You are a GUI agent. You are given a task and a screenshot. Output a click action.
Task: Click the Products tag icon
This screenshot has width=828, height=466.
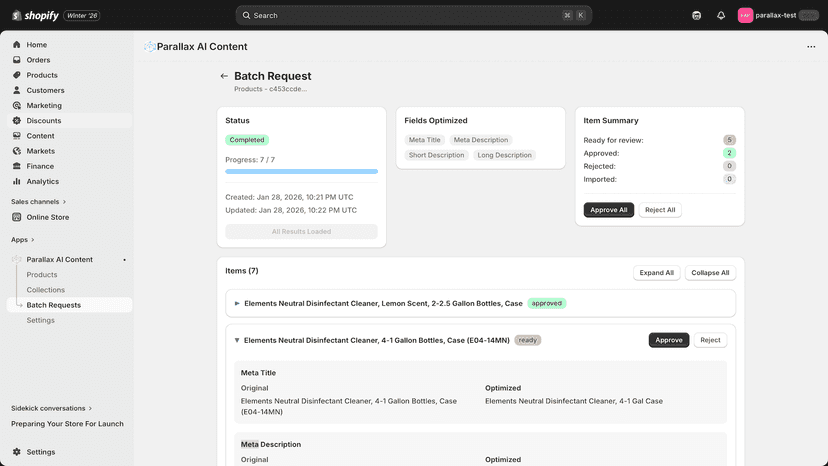(17, 75)
